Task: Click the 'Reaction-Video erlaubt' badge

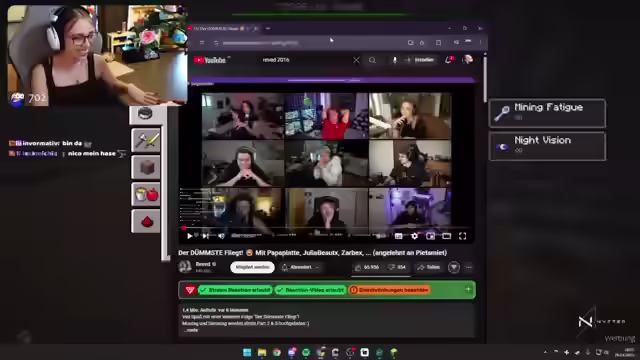Action: click(x=310, y=290)
